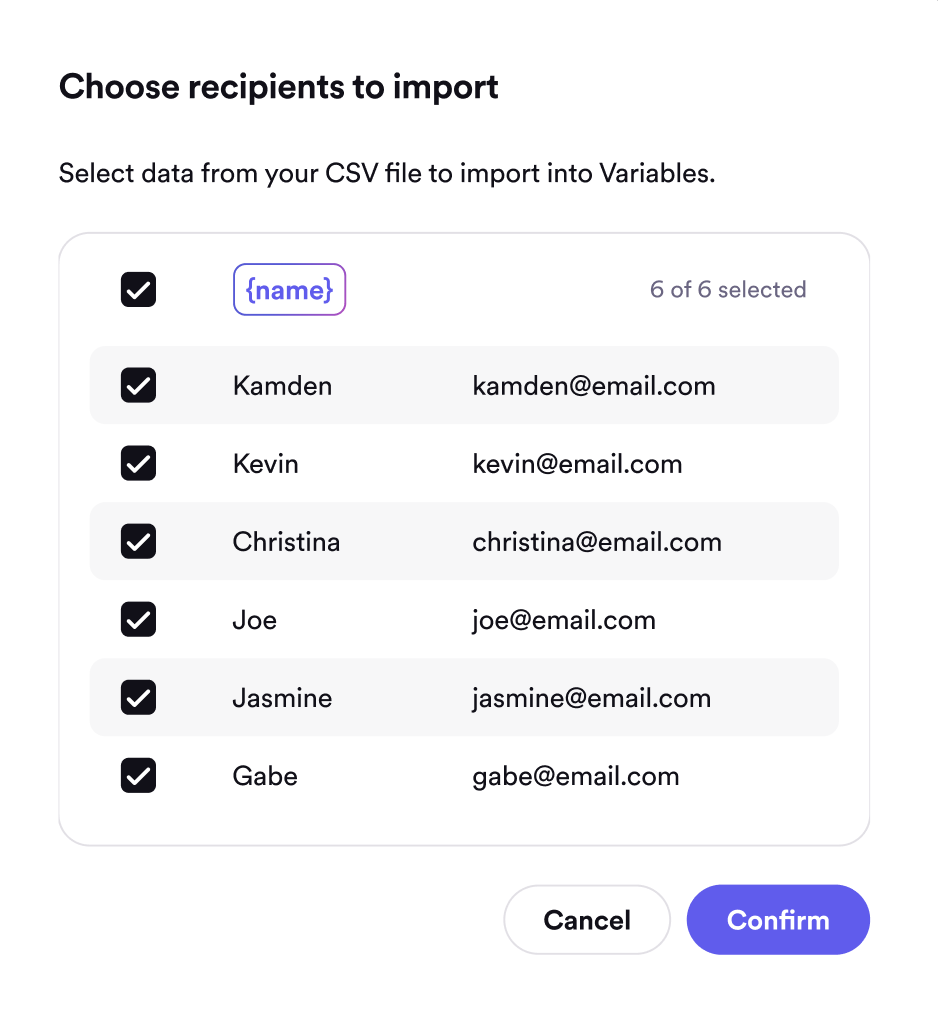Click the jasmine@email.com email text
938x1010 pixels.
(591, 698)
